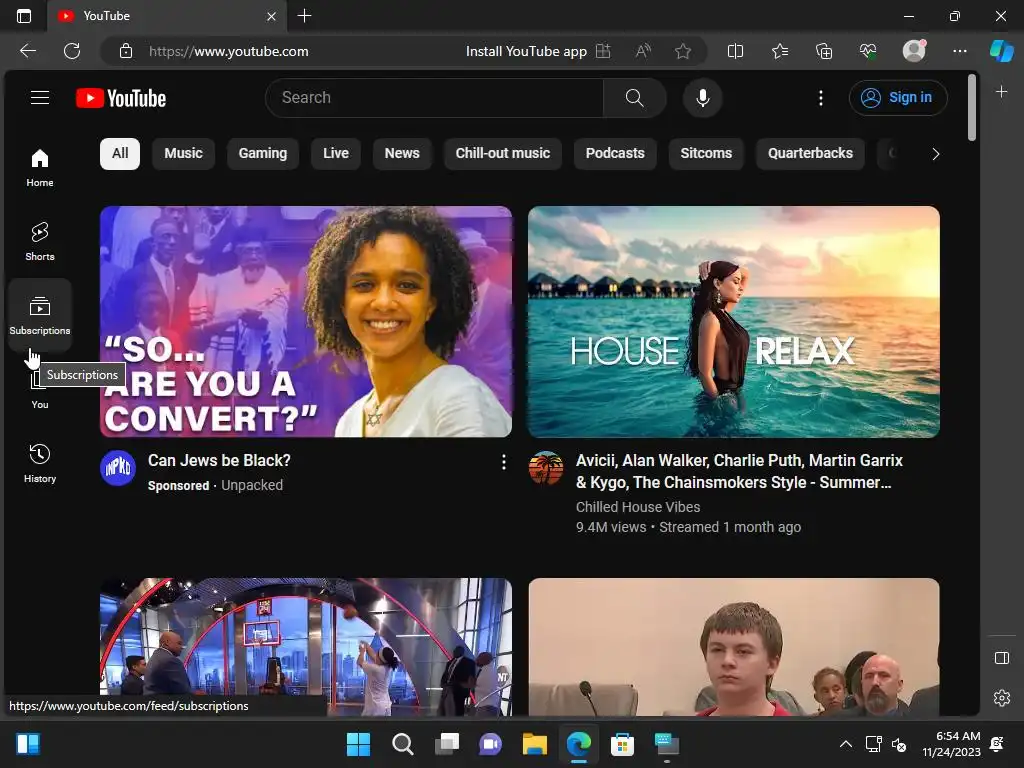The width and height of the screenshot is (1024, 768).
Task: Open Edge sidebar settings gear
Action: click(1002, 697)
